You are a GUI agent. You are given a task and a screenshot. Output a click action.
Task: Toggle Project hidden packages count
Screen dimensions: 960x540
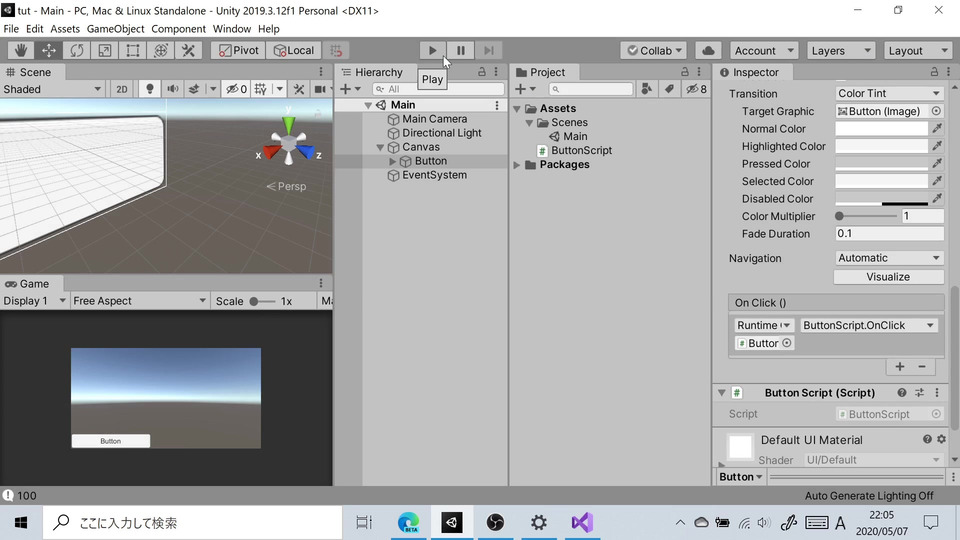[696, 89]
